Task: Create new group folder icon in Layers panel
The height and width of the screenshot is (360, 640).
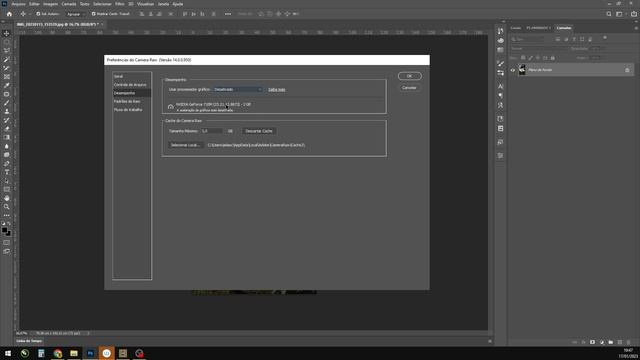Action: 611,342
